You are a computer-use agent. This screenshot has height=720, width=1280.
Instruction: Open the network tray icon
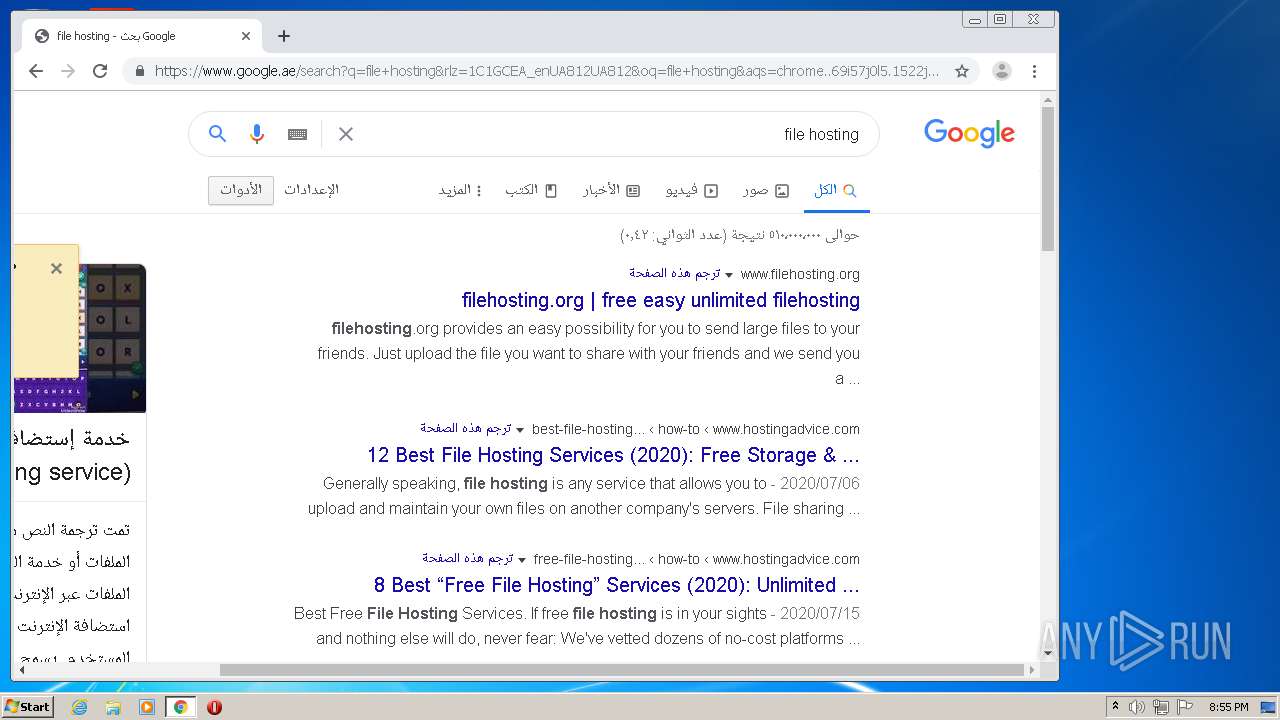1161,707
